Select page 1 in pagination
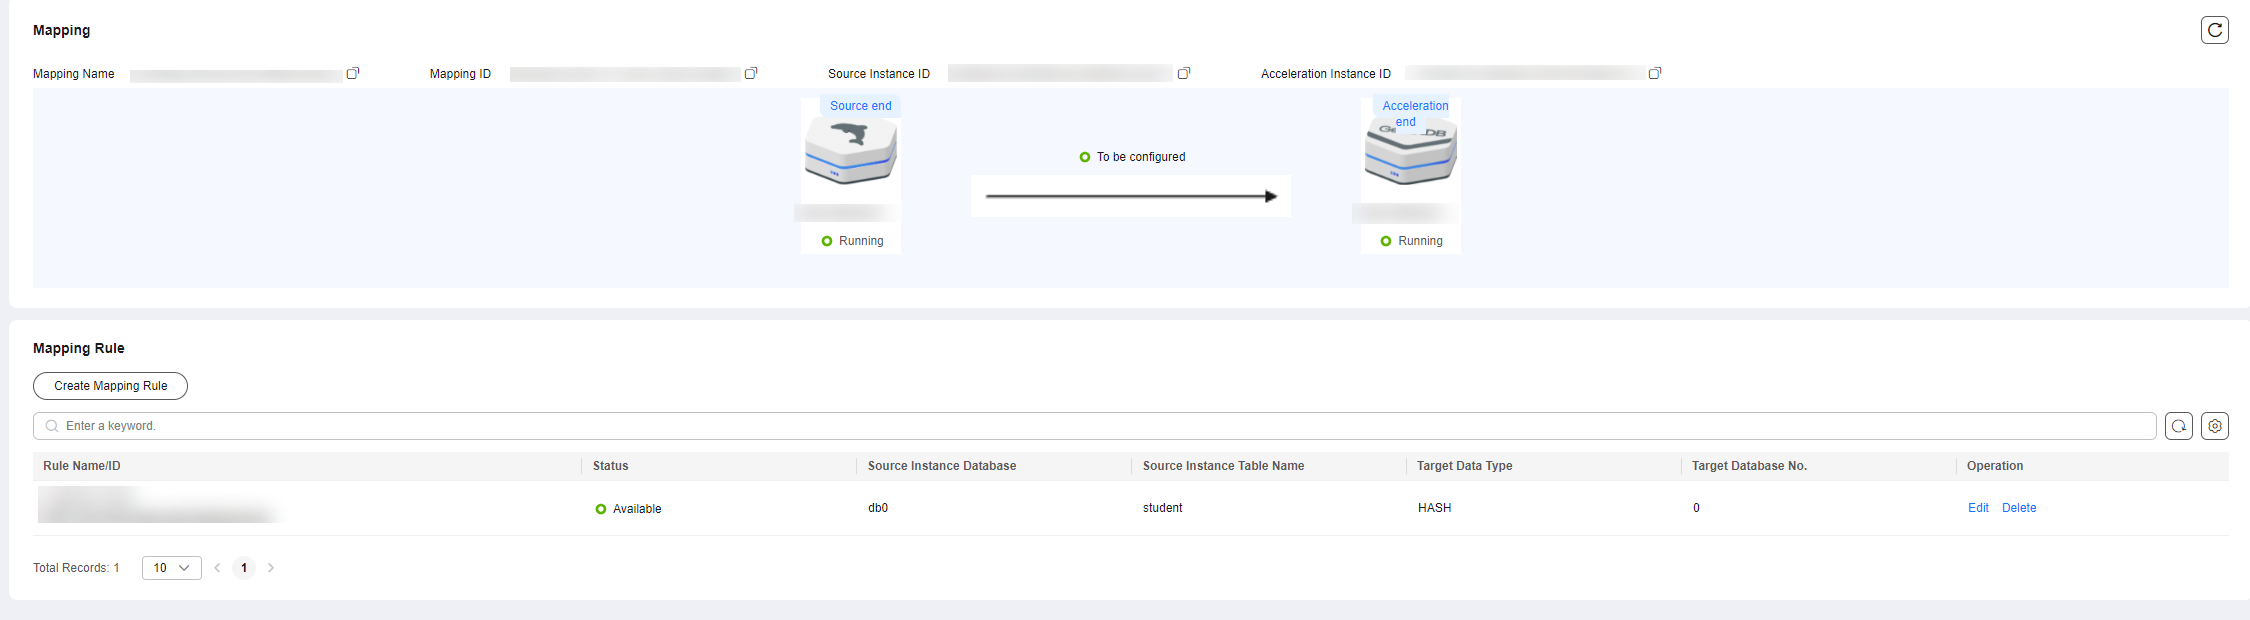The height and width of the screenshot is (620, 2250). tap(244, 568)
